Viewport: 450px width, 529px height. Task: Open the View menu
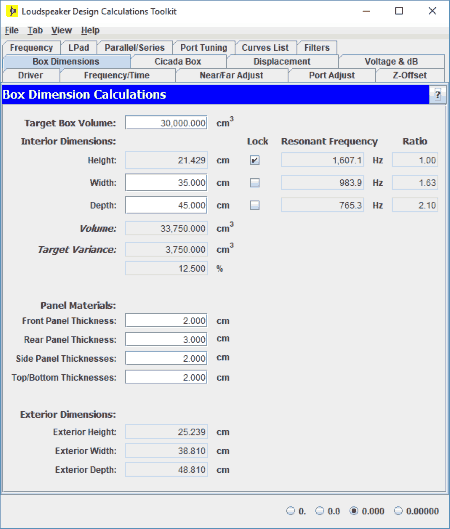[61, 30]
